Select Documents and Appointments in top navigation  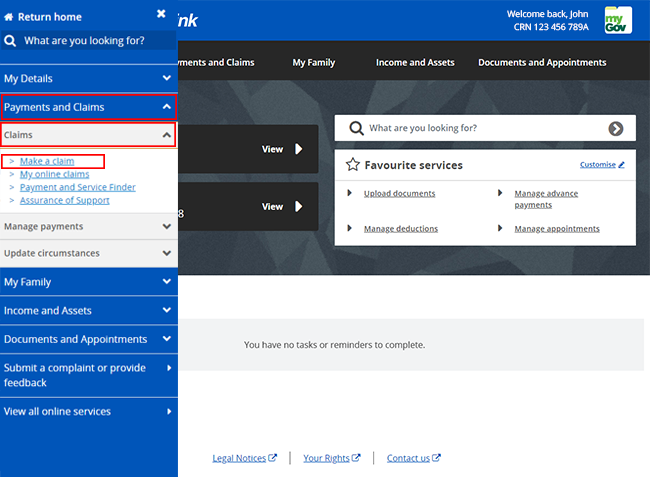click(x=542, y=63)
